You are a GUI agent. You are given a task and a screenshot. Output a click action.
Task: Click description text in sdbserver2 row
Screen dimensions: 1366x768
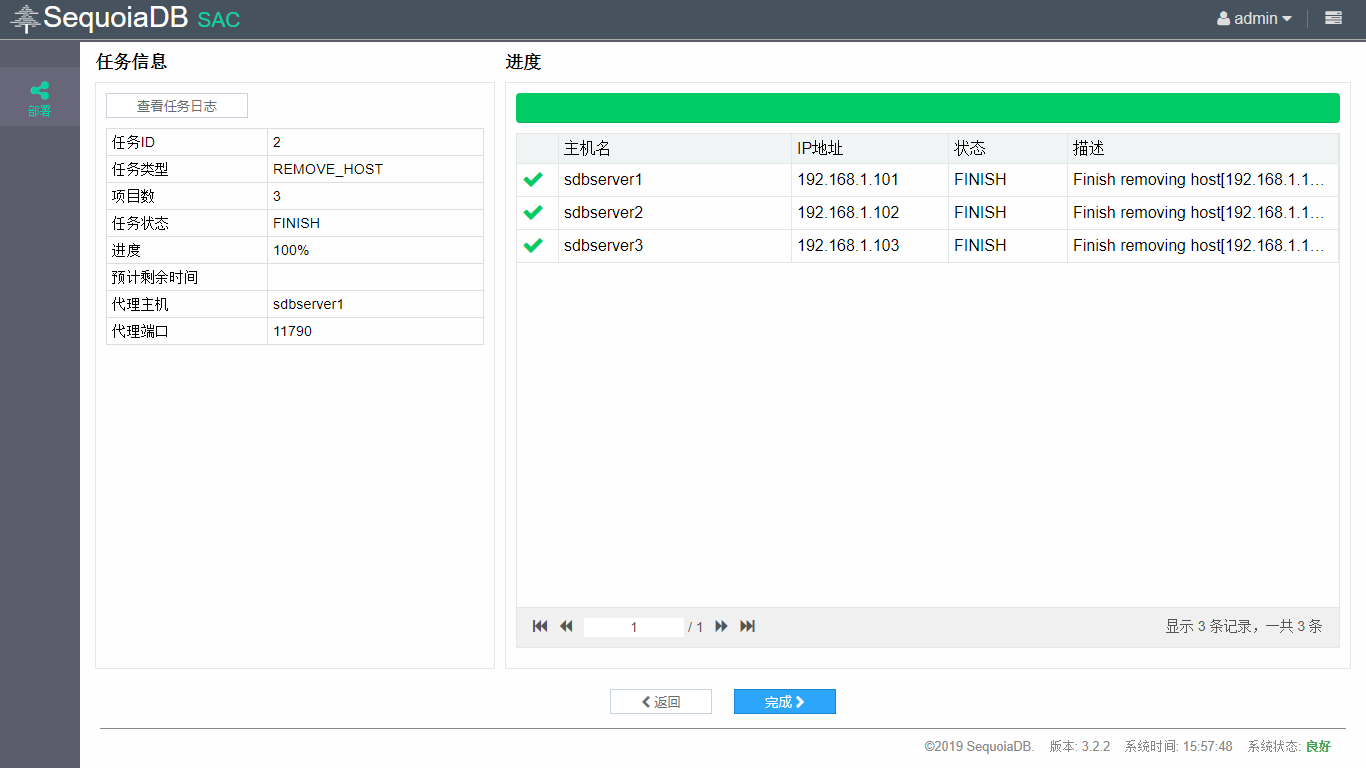(1199, 213)
